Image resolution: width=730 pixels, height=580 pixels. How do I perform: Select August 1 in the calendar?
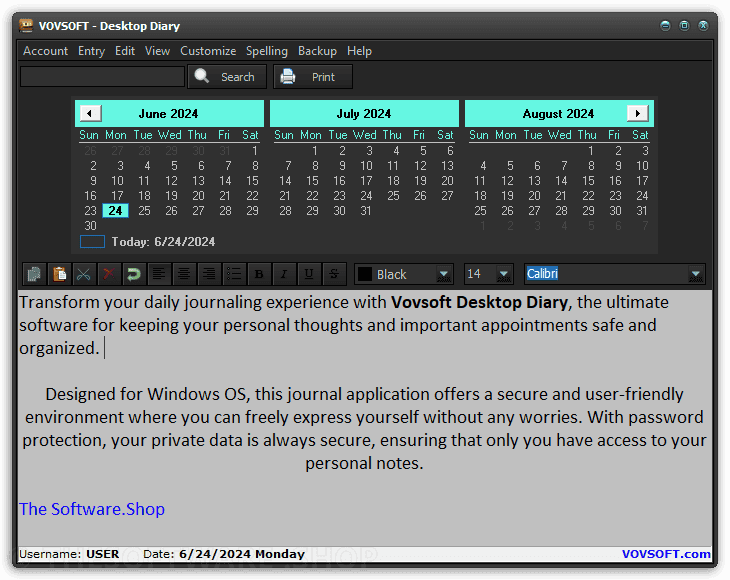point(591,151)
